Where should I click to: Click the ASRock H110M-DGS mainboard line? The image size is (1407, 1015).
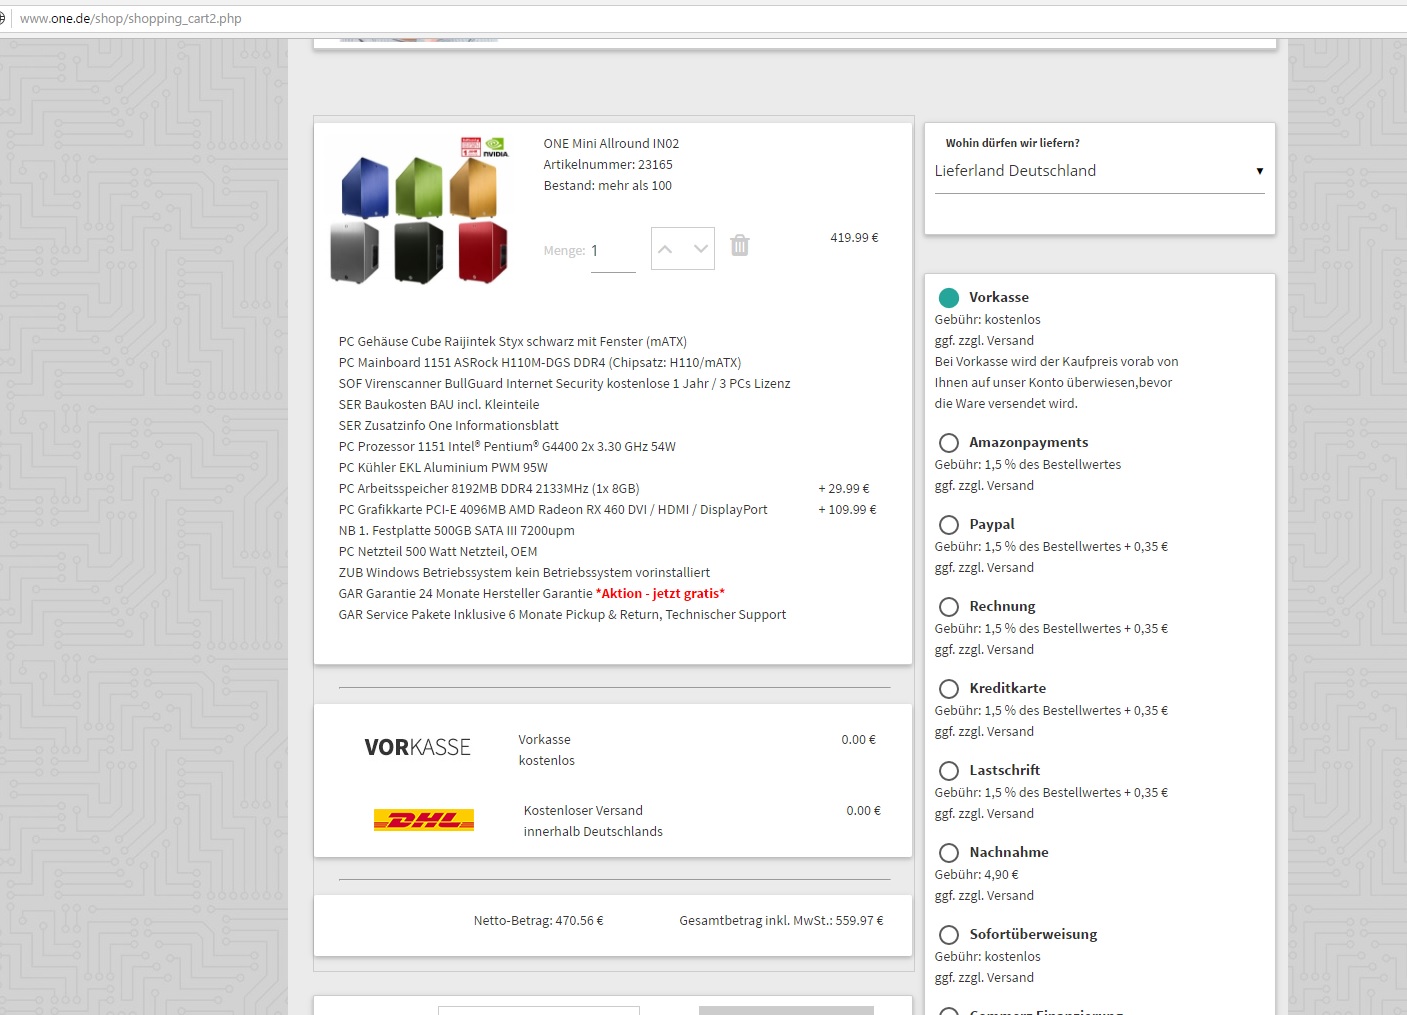pyautogui.click(x=540, y=363)
